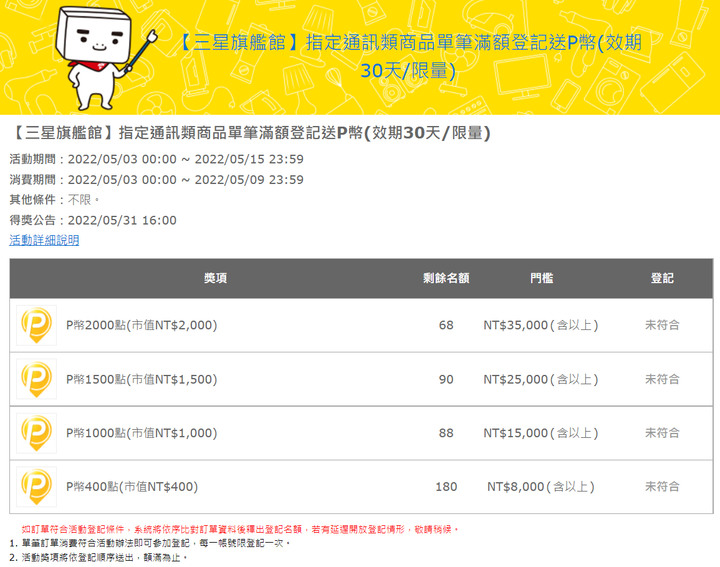Click note 1 about 每一帳號限登記一次

[150, 543]
